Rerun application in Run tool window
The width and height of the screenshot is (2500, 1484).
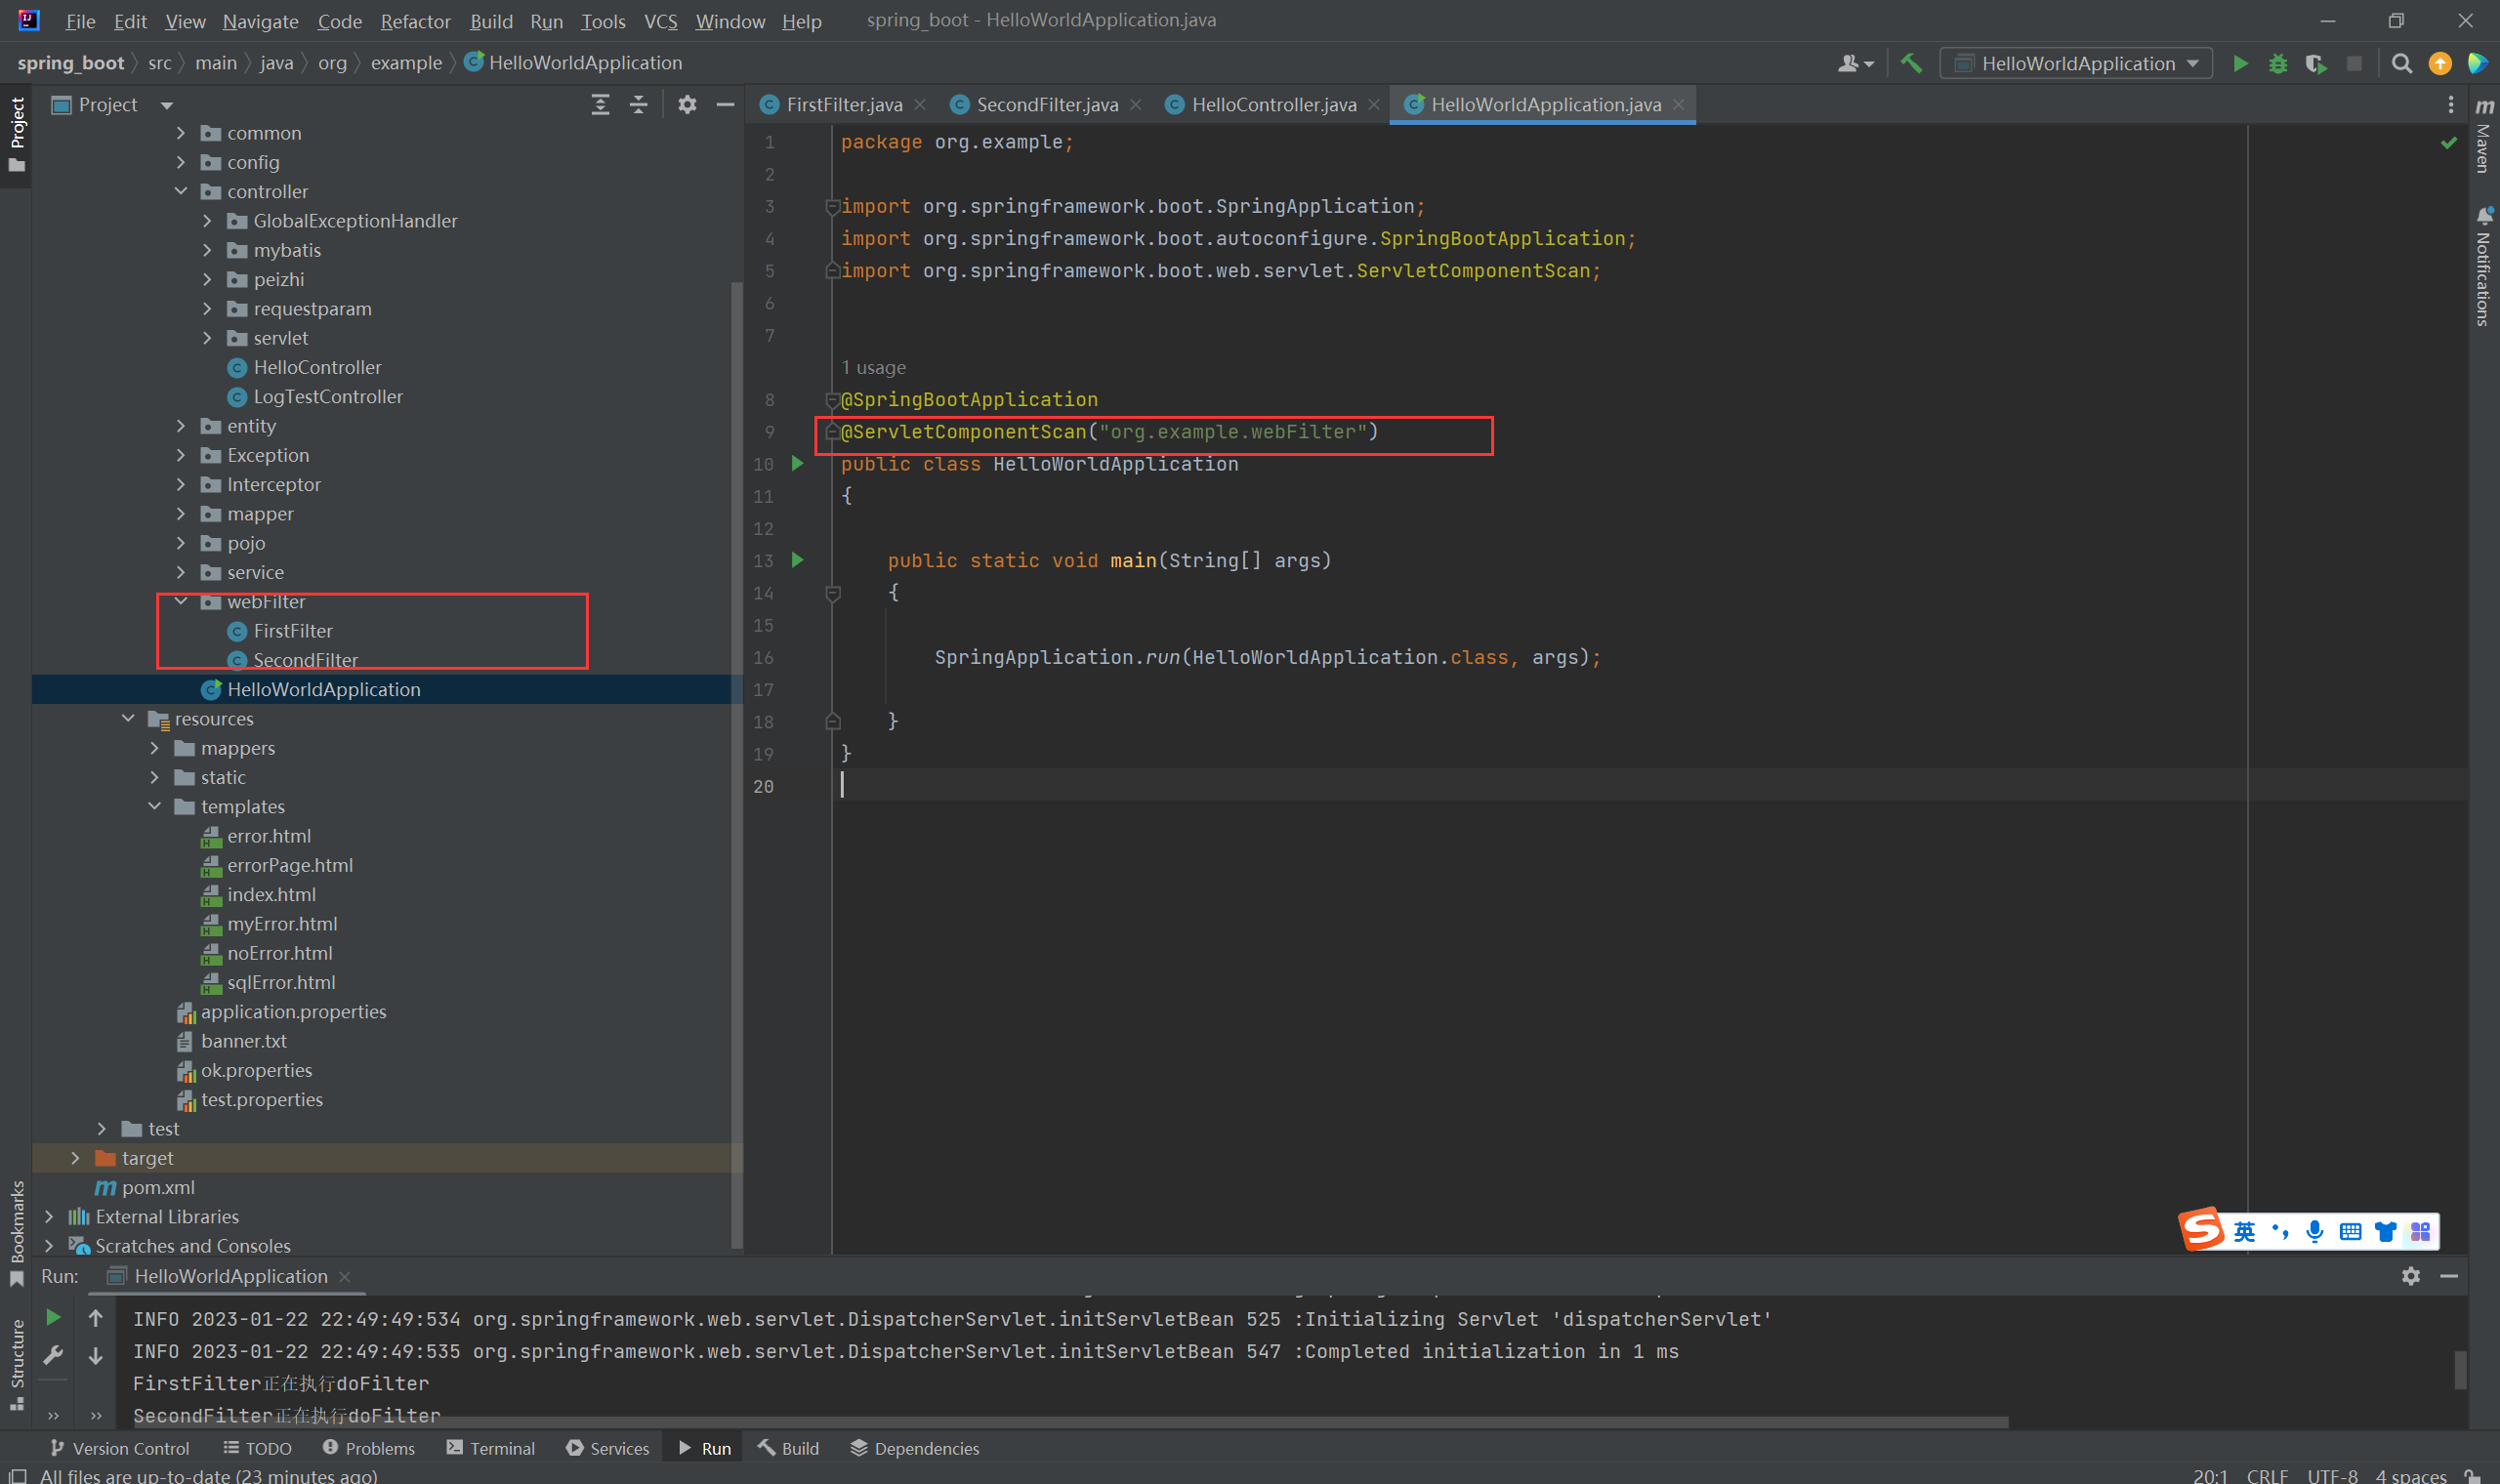54,1318
